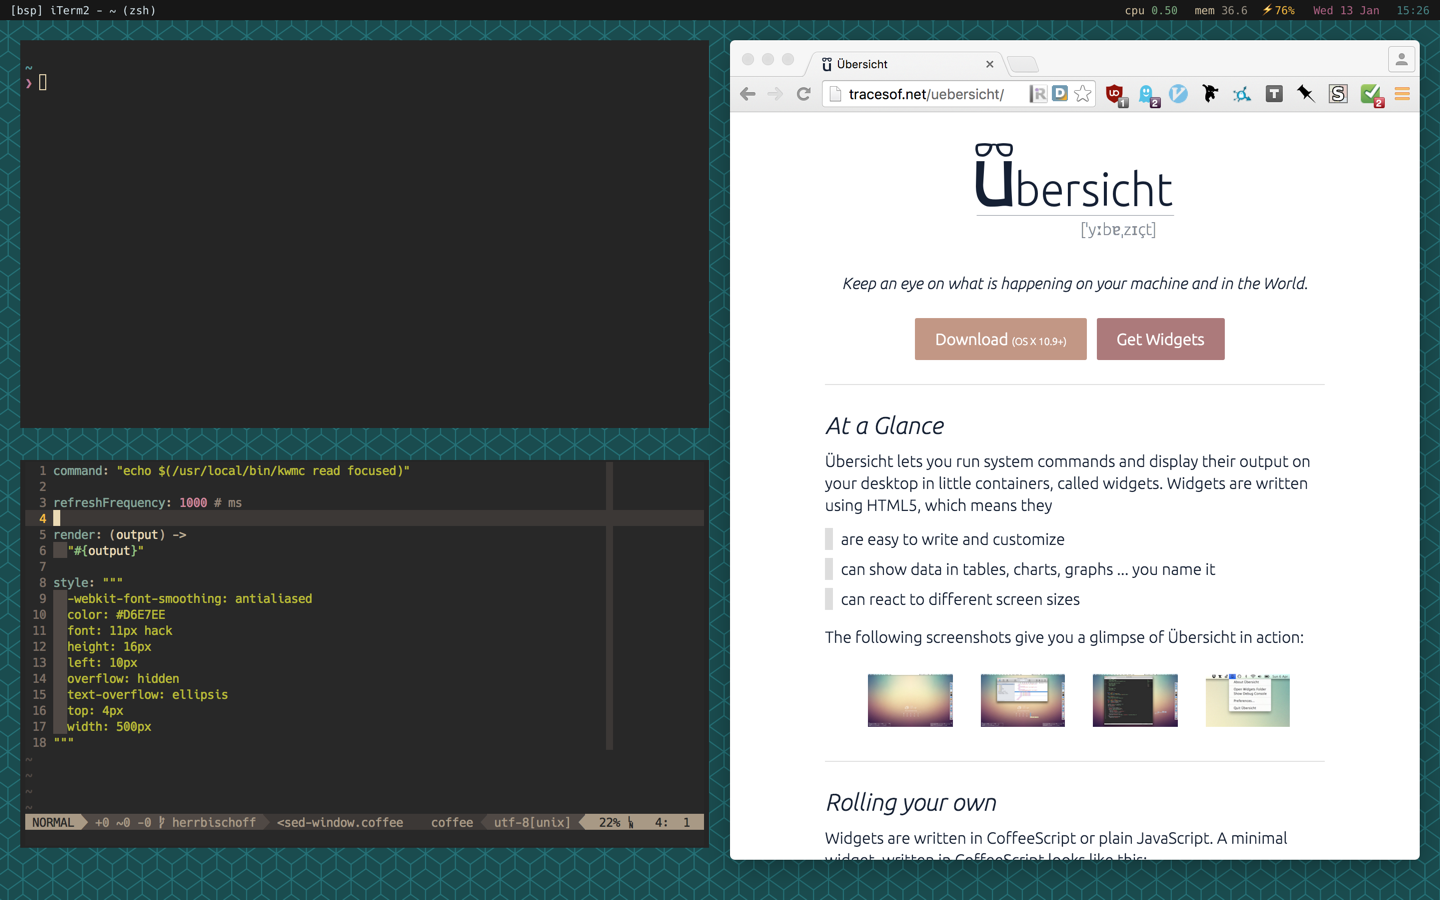This screenshot has height=900, width=1440.
Task: Open the Chrome hamburger menu
Action: [1402, 94]
